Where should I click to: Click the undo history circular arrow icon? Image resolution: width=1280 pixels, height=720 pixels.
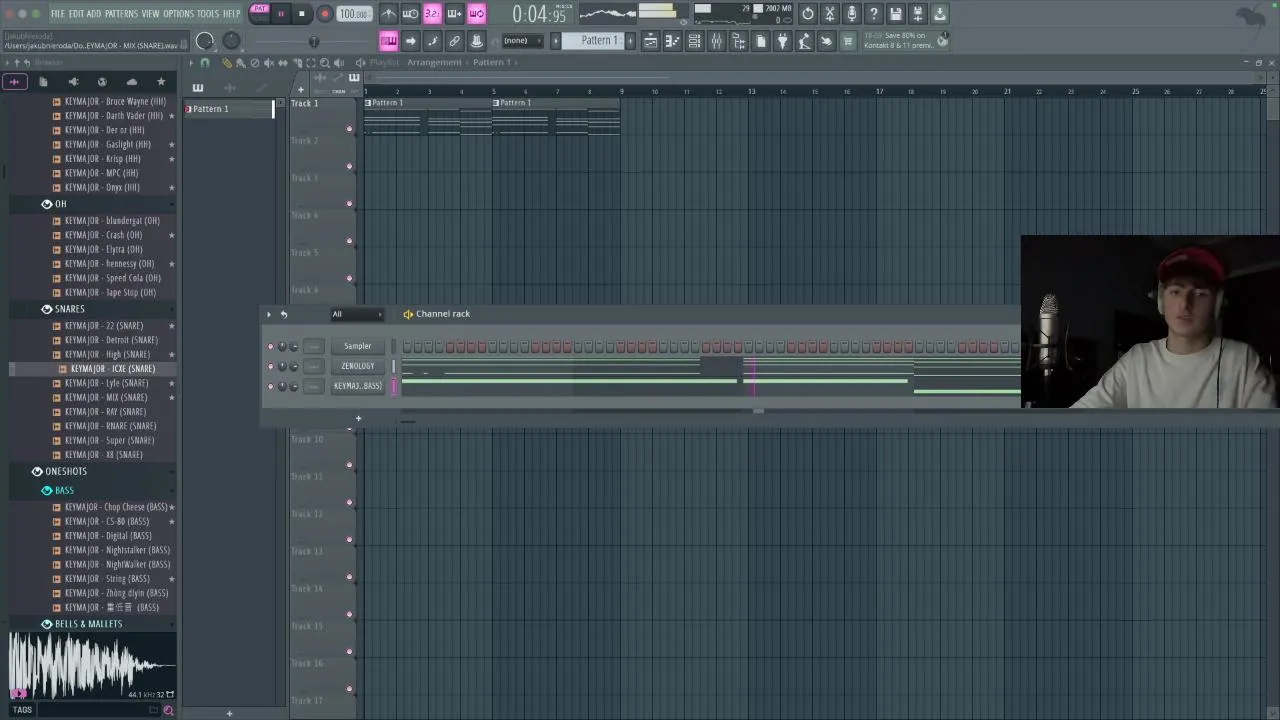coord(808,14)
